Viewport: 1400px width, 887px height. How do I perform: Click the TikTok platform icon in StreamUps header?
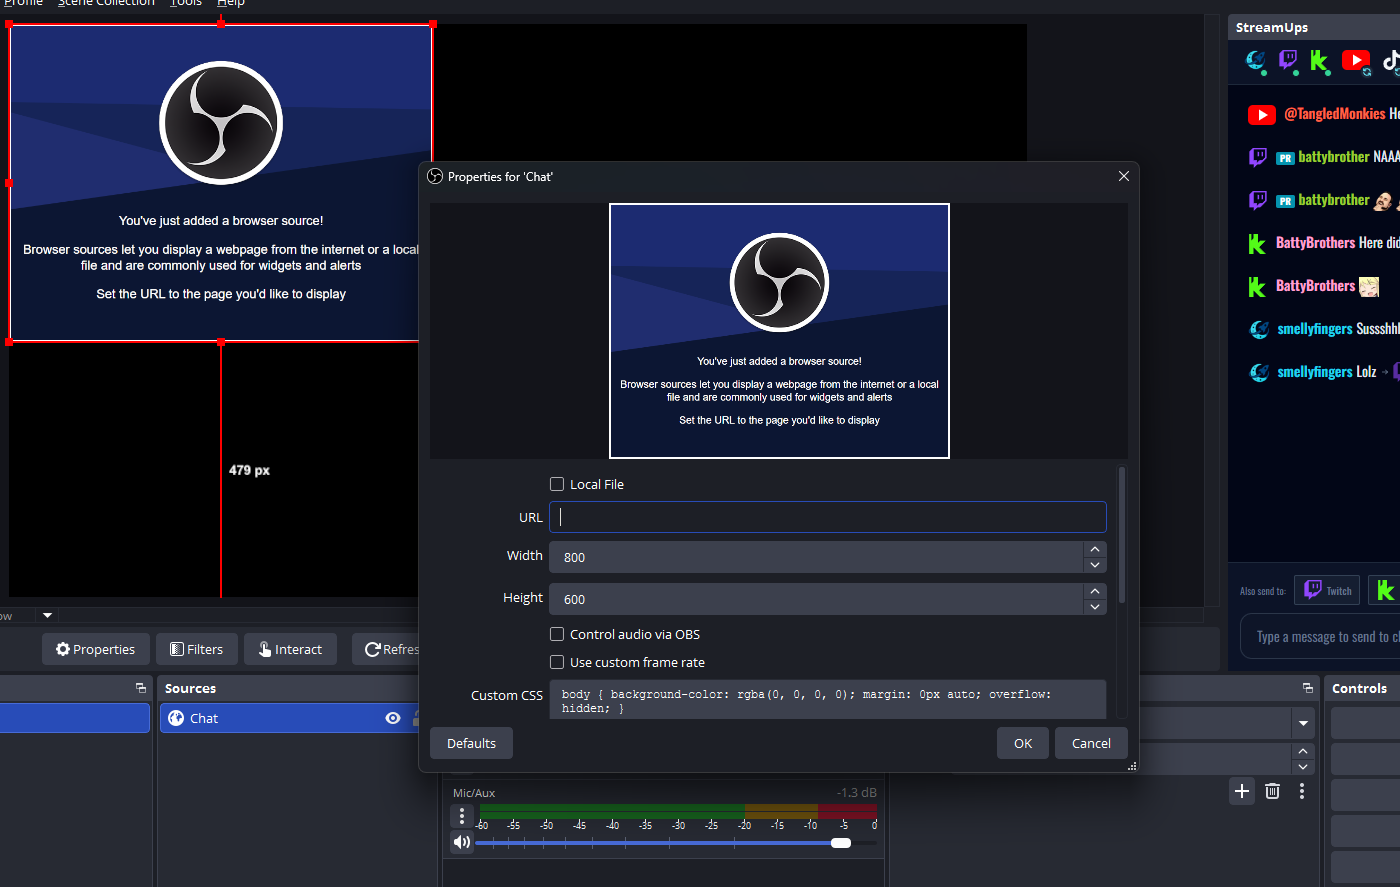pos(1391,61)
